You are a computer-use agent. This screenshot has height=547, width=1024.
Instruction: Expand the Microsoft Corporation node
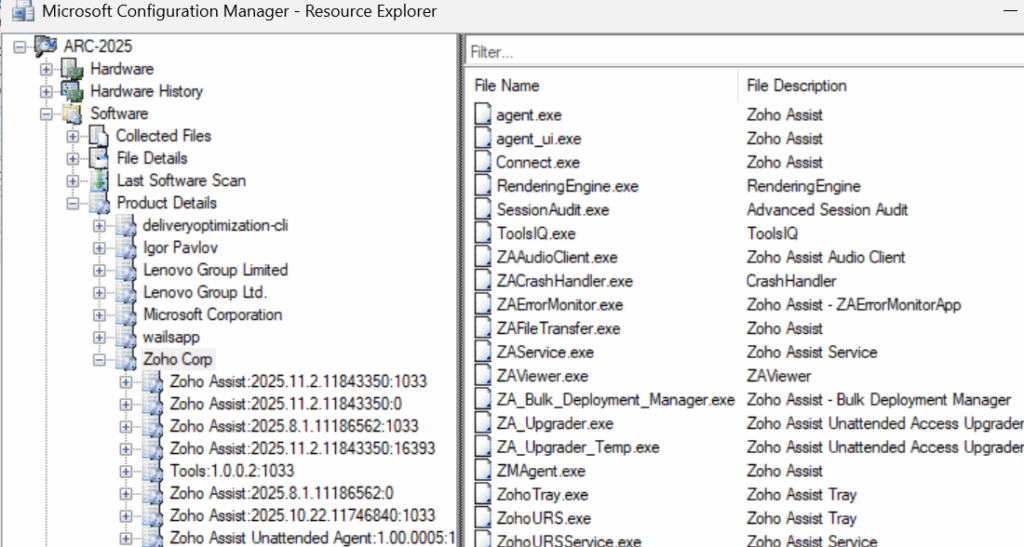pyautogui.click(x=99, y=315)
